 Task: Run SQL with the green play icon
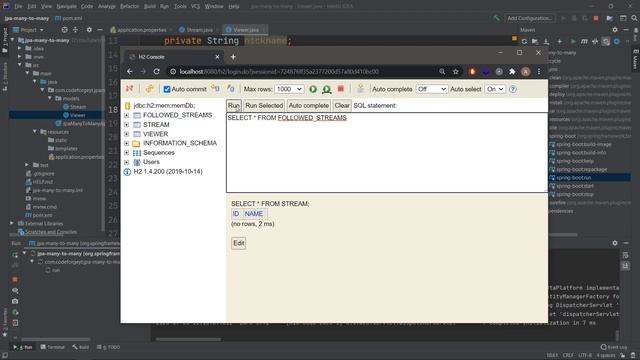coord(313,89)
